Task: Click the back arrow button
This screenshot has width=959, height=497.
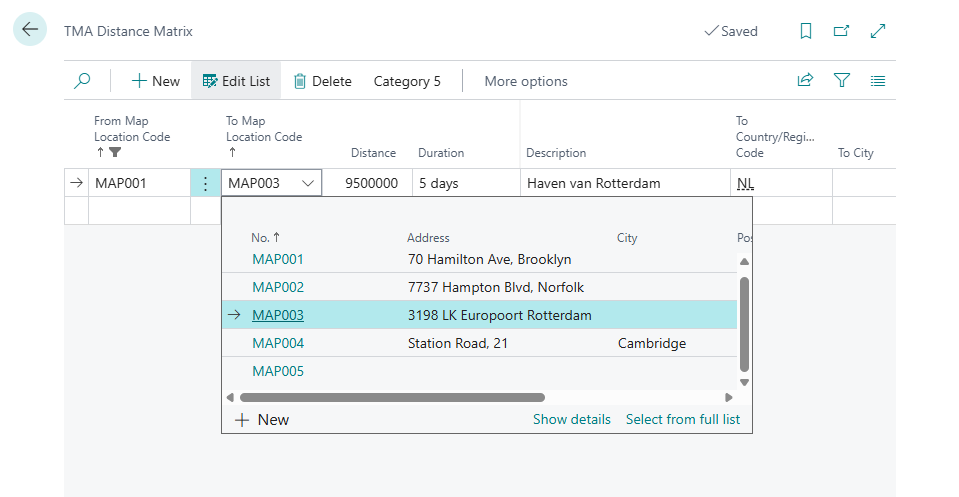Action: pos(30,30)
